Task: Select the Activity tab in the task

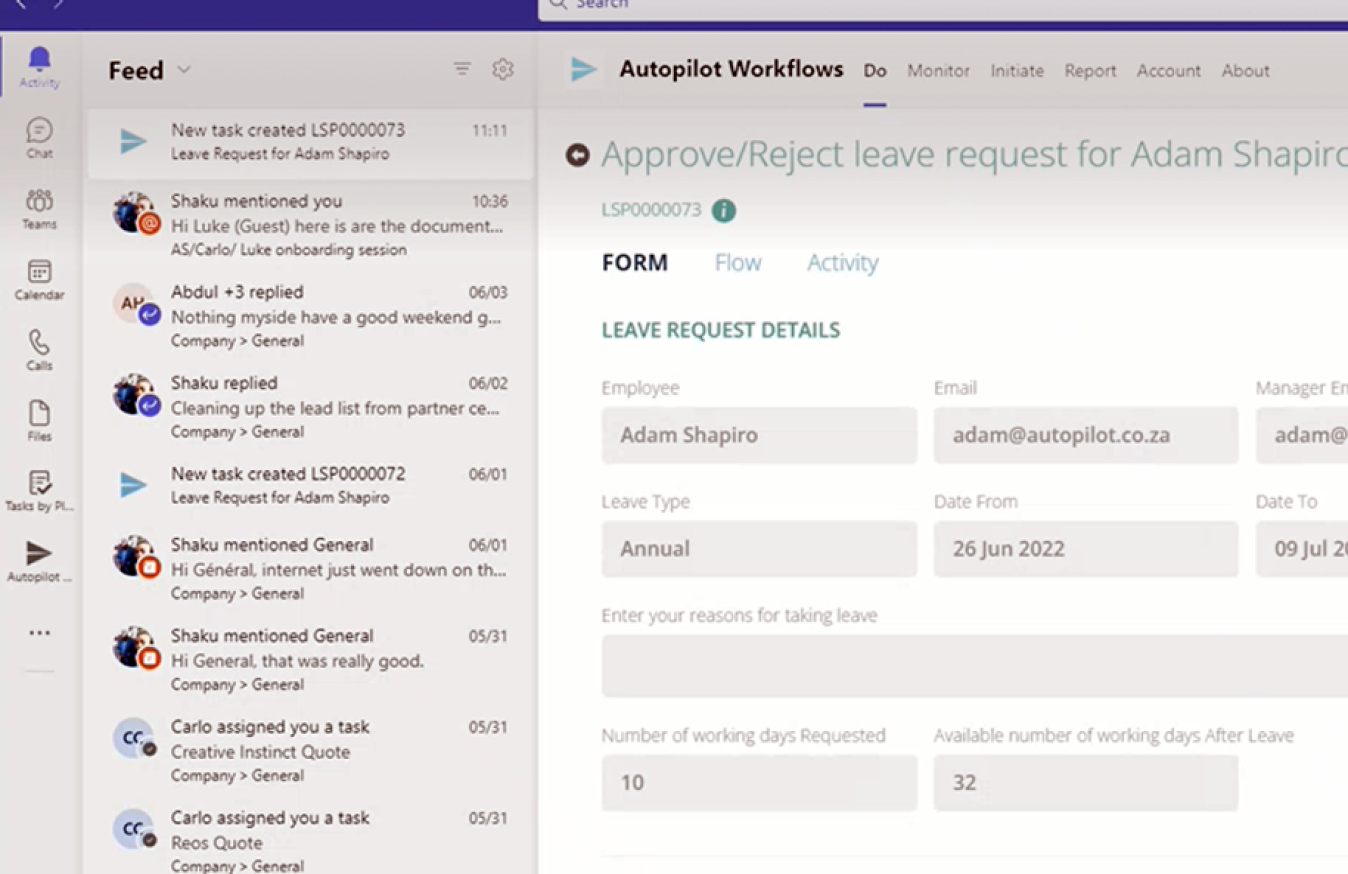Action: [x=842, y=263]
